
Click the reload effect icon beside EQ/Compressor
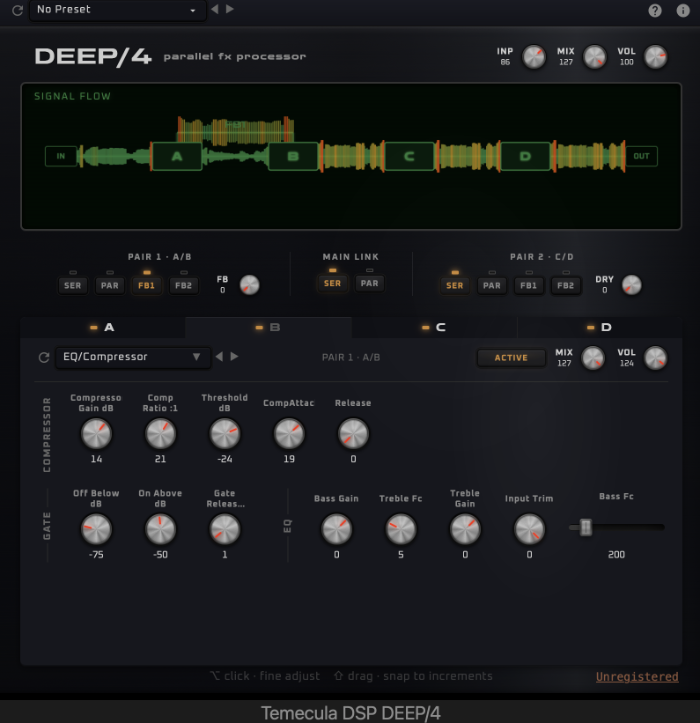click(x=44, y=357)
